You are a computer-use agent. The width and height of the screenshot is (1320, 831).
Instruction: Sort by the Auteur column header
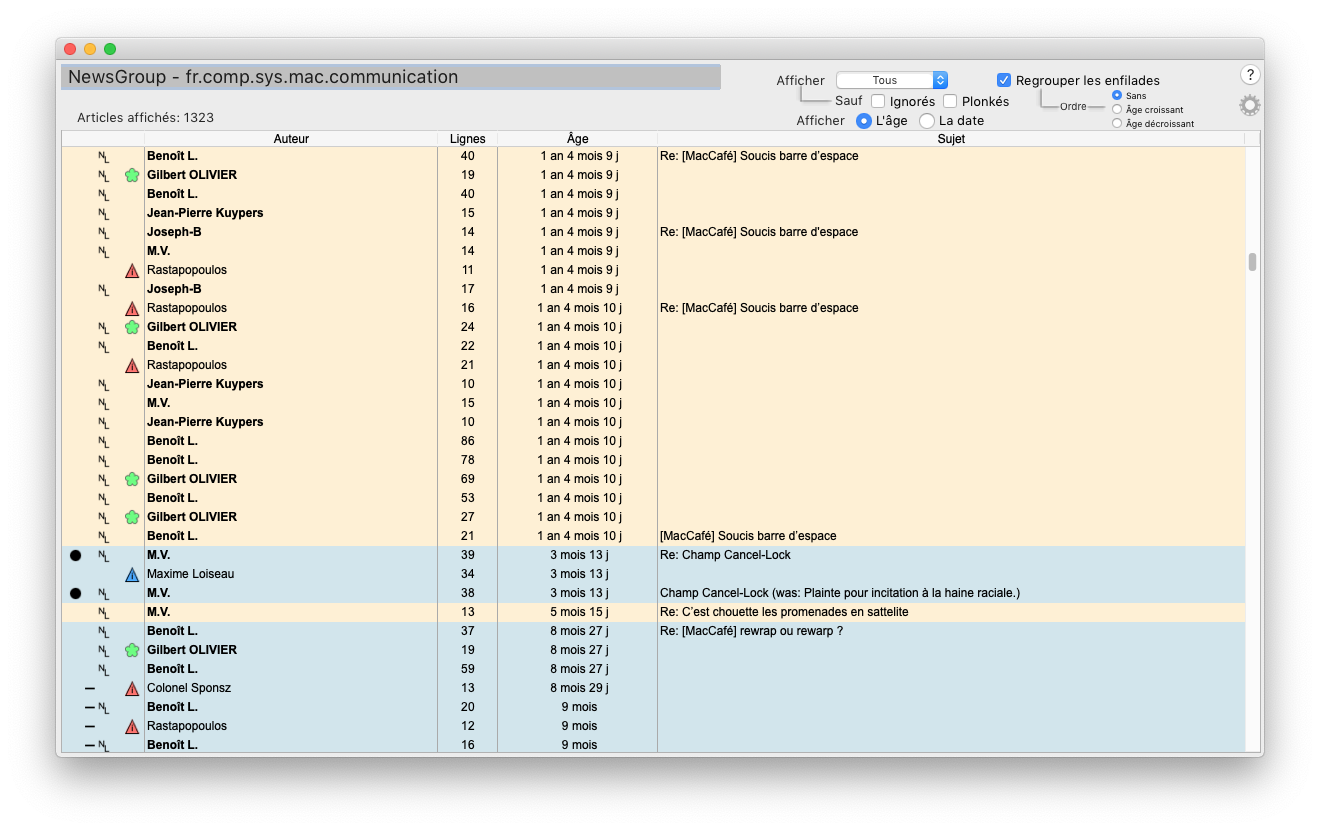pos(291,139)
